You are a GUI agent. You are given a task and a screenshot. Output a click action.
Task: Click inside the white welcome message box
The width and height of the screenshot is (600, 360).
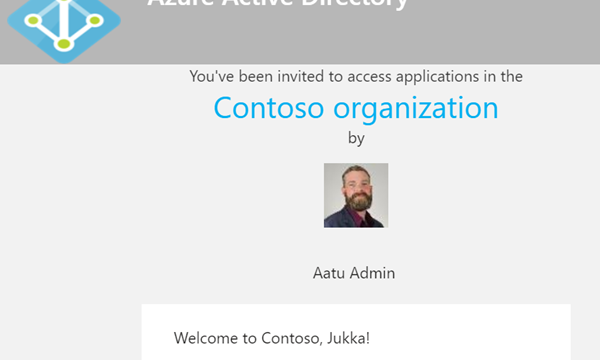click(x=356, y=332)
